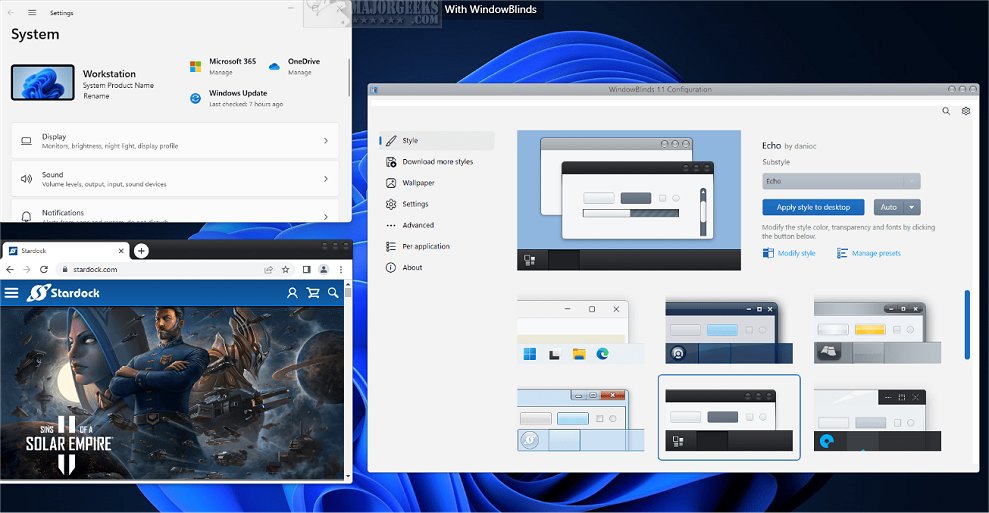The height and width of the screenshot is (513, 989).
Task: Click the Stardock site search icon
Action: pyautogui.click(x=333, y=293)
